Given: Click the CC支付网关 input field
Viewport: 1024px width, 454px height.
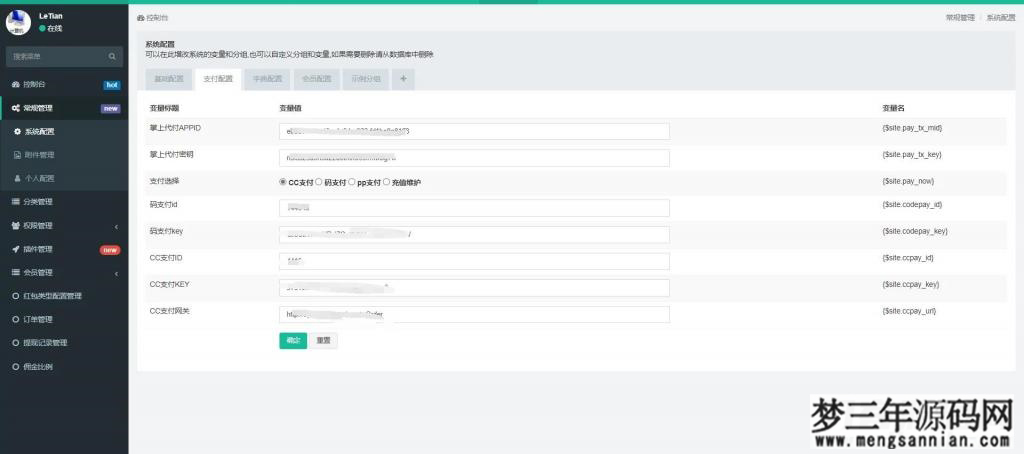Looking at the screenshot, I should click(474, 314).
